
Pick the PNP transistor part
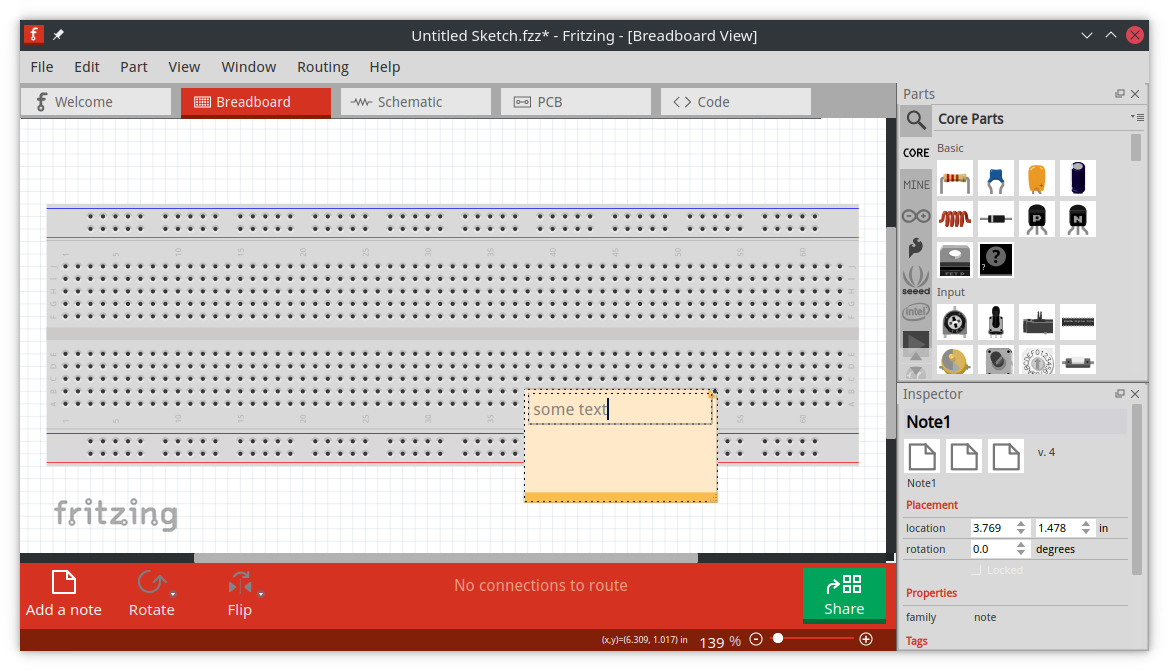(1036, 219)
